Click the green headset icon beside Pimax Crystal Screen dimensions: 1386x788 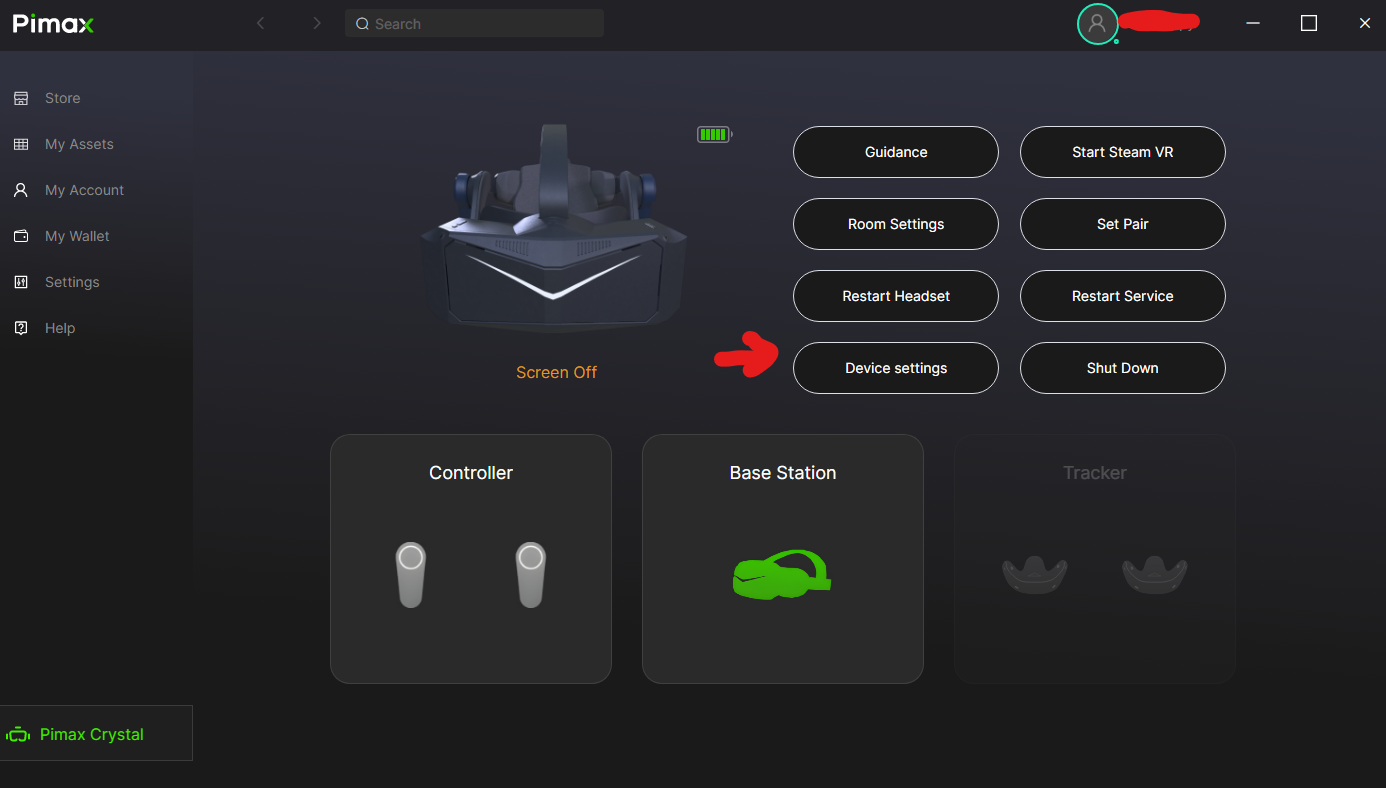(x=18, y=735)
